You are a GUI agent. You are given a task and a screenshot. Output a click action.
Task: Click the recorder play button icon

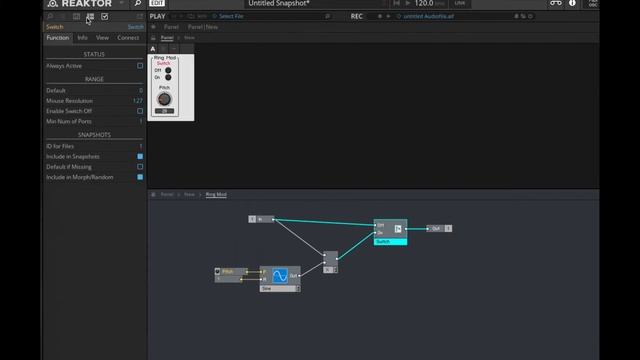388,16
